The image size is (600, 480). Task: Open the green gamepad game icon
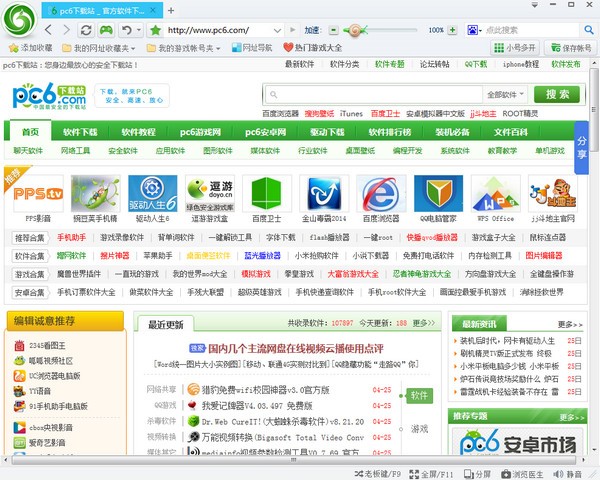click(x=106, y=30)
